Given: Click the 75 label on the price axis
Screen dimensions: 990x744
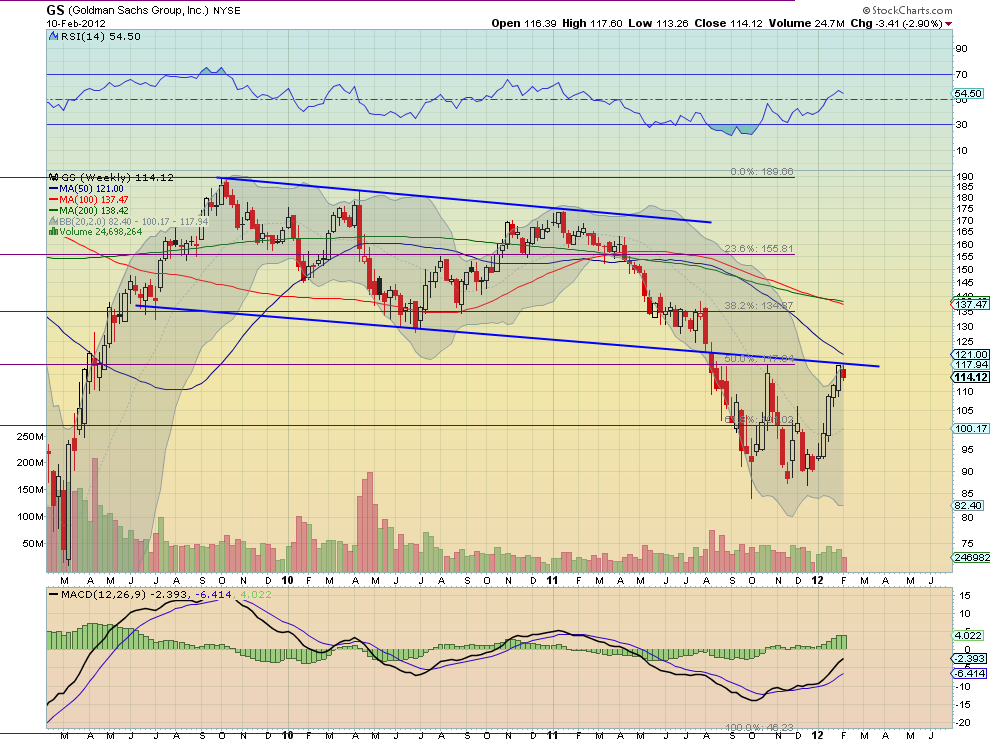Looking at the screenshot, I should click(x=967, y=543).
